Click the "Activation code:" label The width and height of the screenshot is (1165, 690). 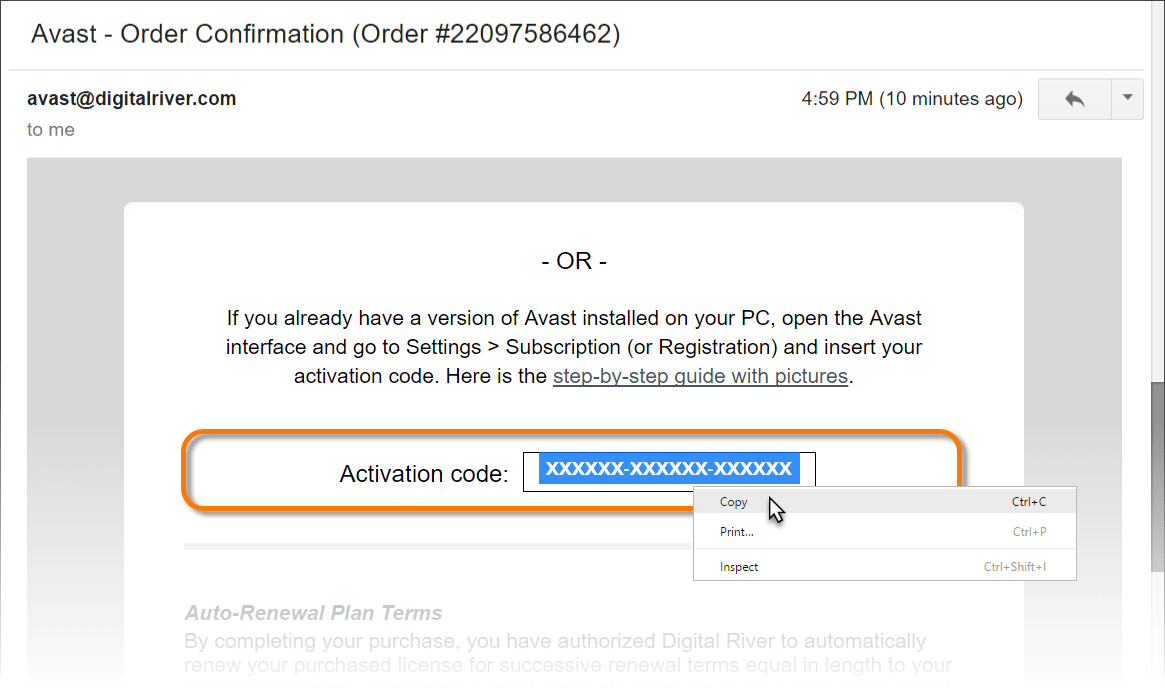pos(424,474)
